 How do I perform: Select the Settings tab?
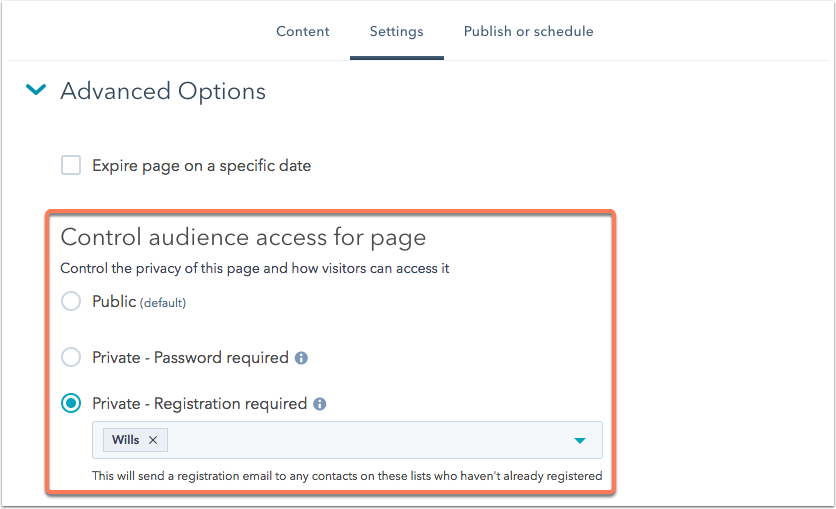(396, 32)
